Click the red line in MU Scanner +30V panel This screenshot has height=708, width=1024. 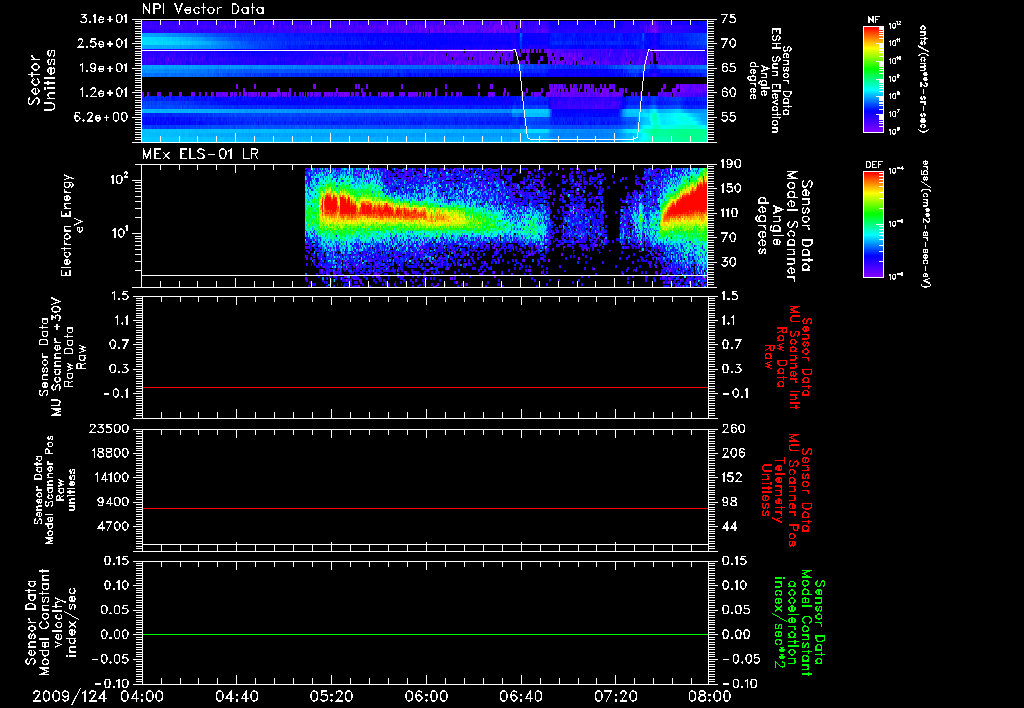click(424, 387)
